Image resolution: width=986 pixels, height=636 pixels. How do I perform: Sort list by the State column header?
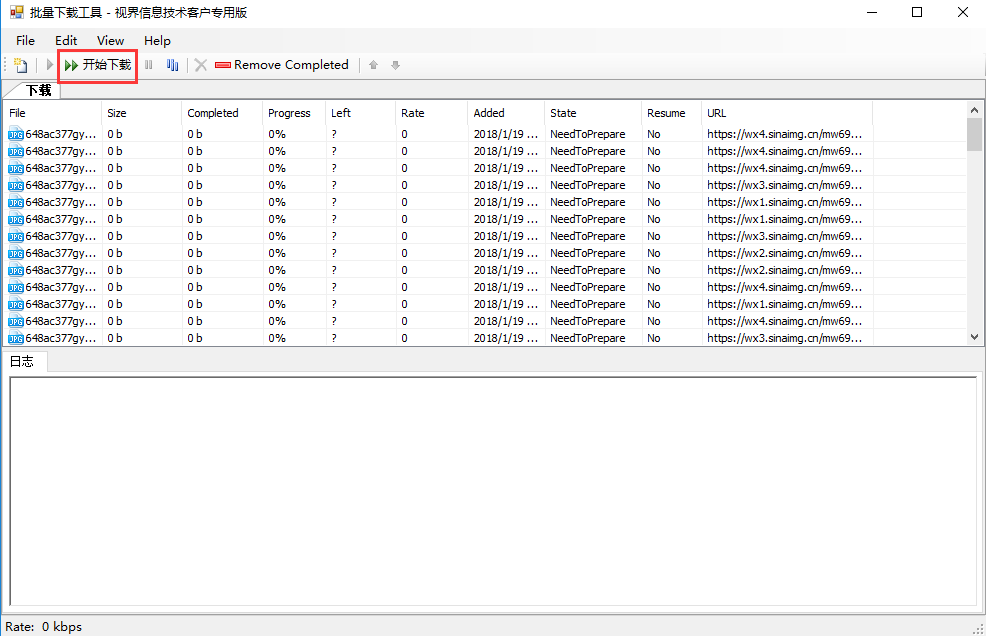tap(563, 113)
